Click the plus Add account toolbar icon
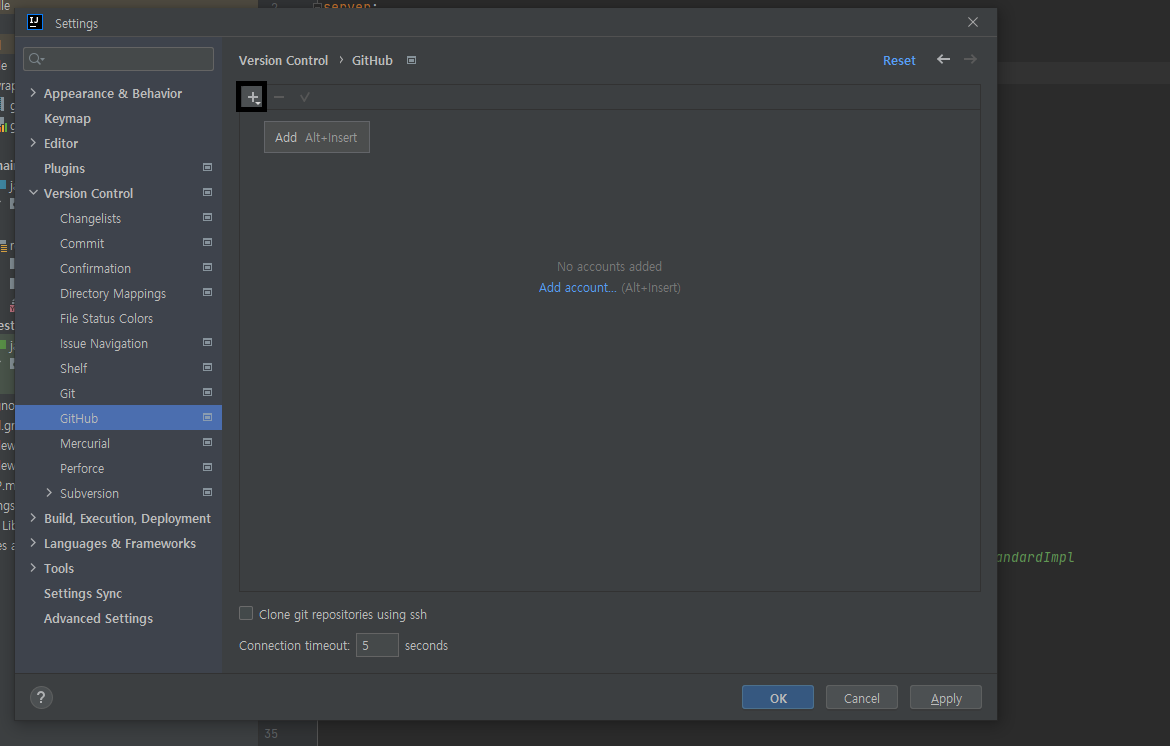The width and height of the screenshot is (1170, 746). [x=253, y=98]
